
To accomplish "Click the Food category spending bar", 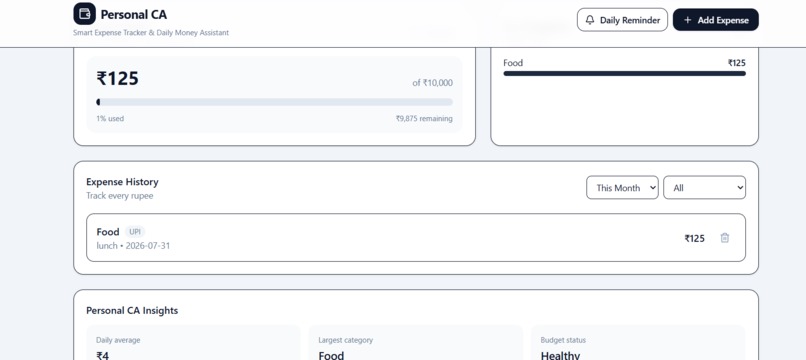I will click(625, 74).
